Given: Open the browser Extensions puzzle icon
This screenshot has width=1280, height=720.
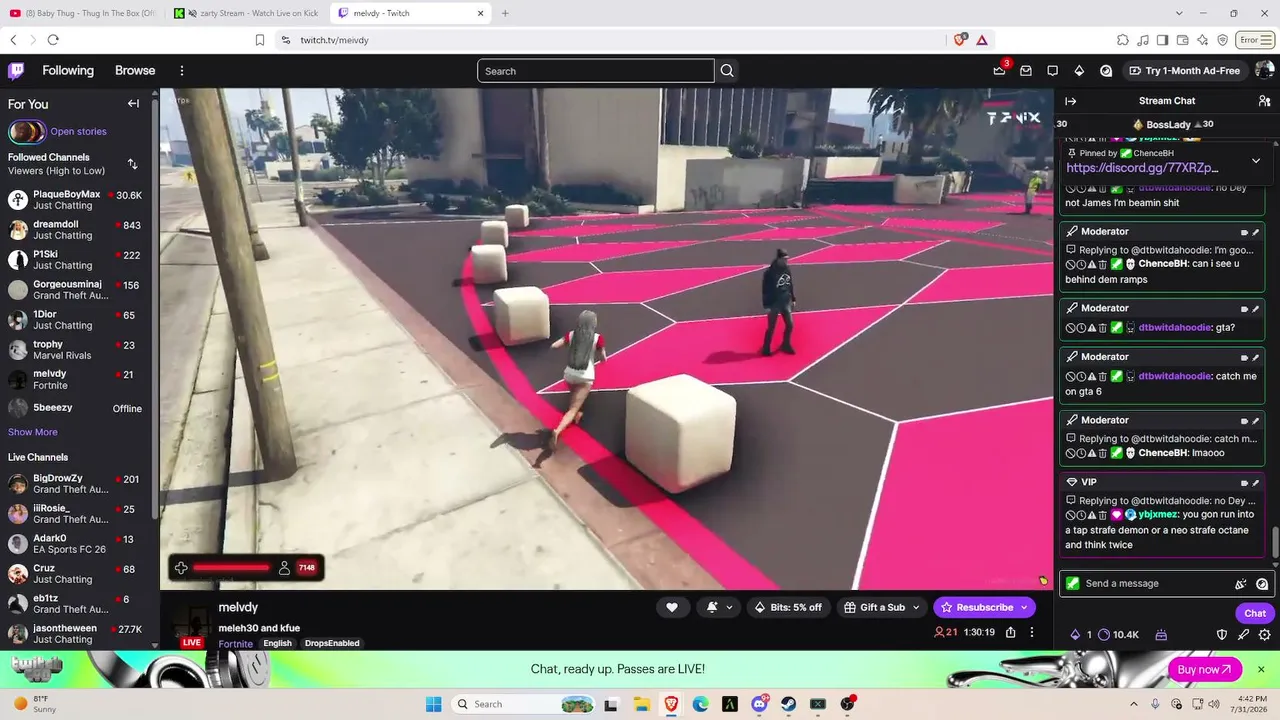Looking at the screenshot, I should [1123, 40].
